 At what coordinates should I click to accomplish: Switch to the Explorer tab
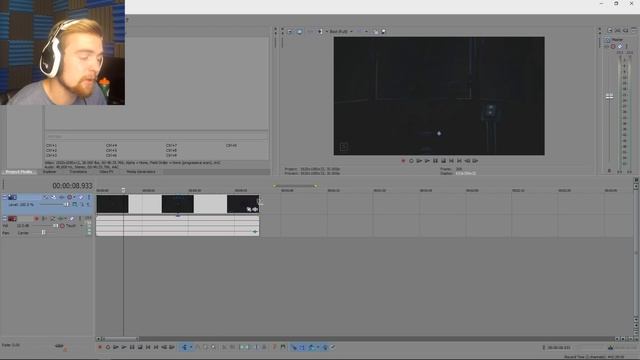point(50,172)
